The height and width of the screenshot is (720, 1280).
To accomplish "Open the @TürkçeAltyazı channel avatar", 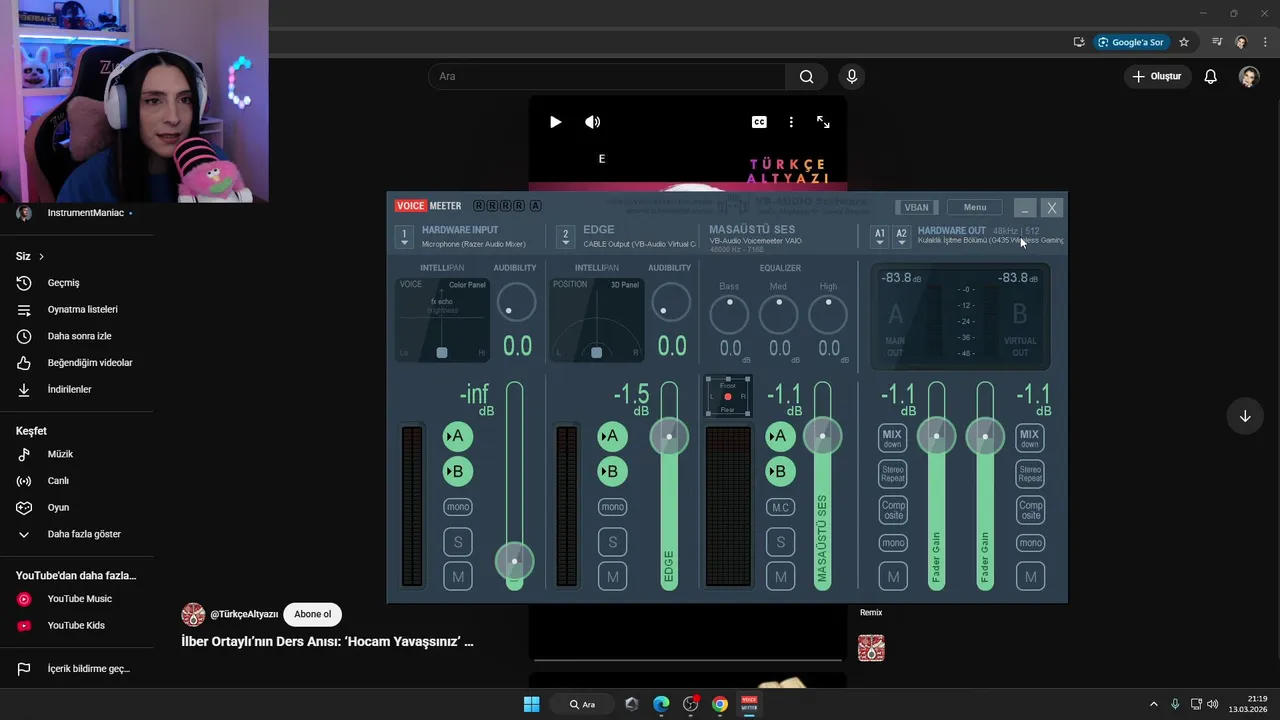I will 193,614.
